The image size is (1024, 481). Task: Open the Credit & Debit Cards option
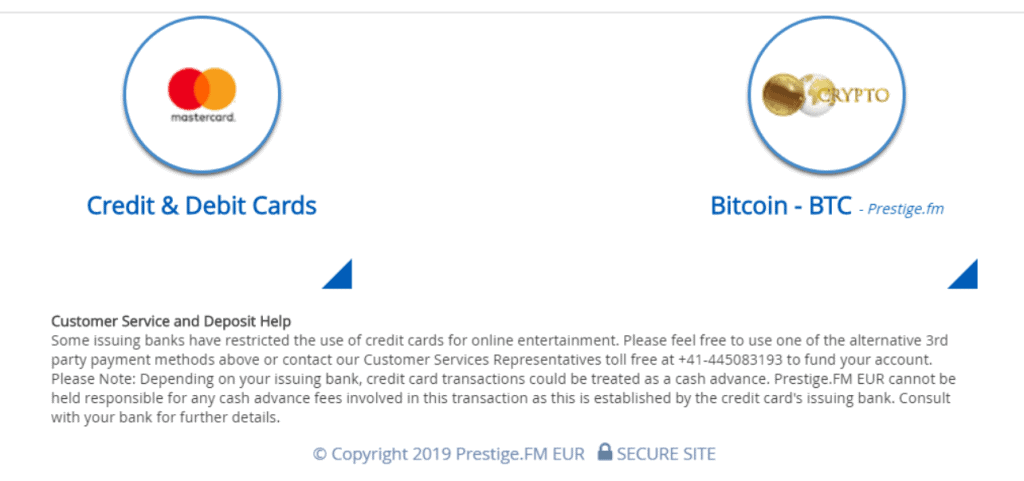click(x=202, y=206)
